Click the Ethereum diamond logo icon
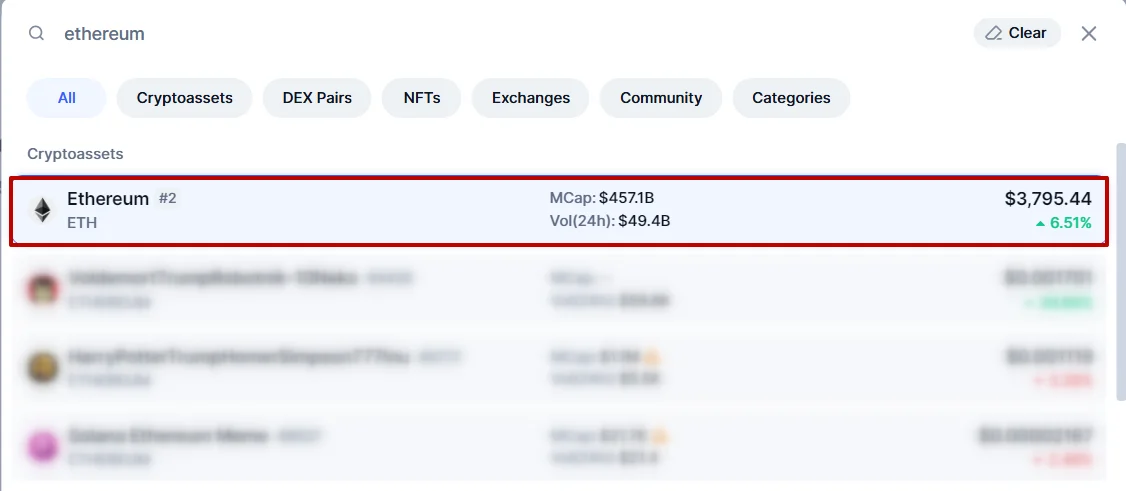The width and height of the screenshot is (1126, 491). (42, 210)
